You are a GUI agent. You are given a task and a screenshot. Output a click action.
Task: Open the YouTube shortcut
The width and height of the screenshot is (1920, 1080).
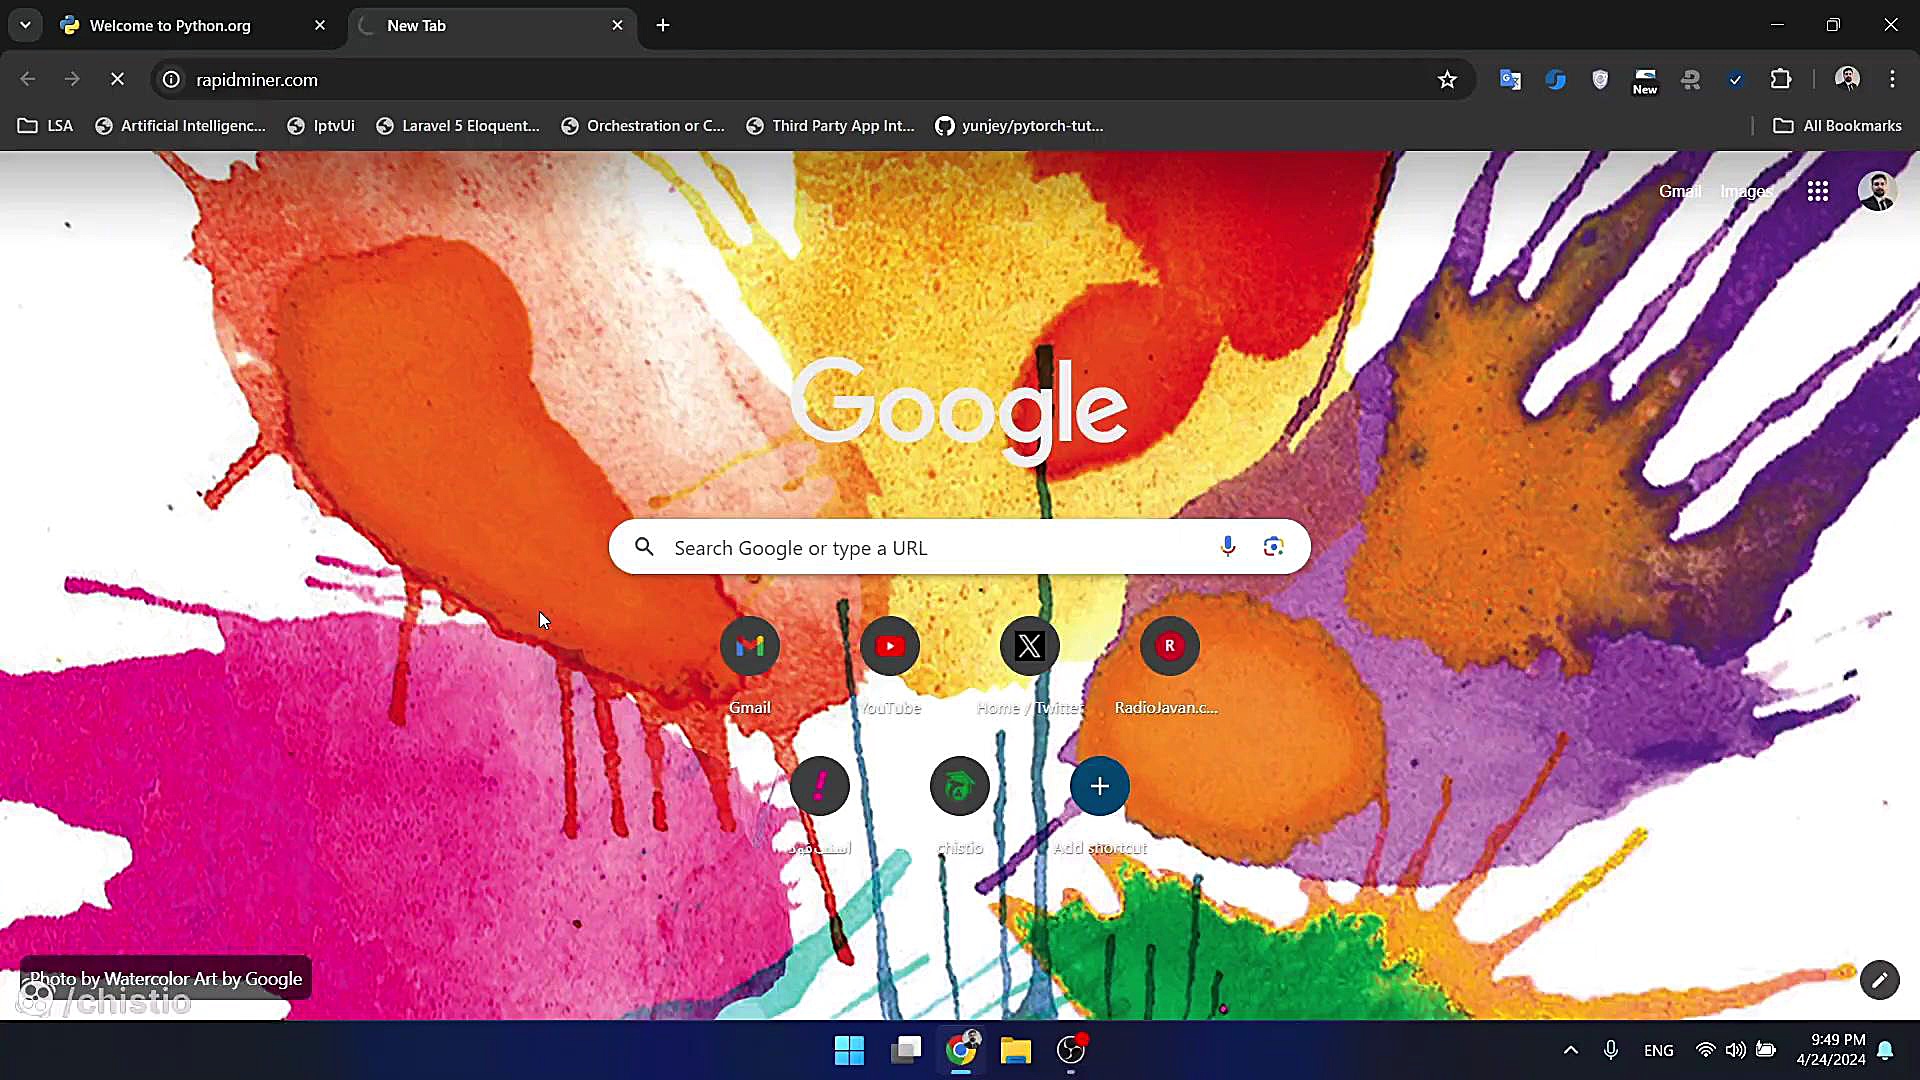click(889, 647)
